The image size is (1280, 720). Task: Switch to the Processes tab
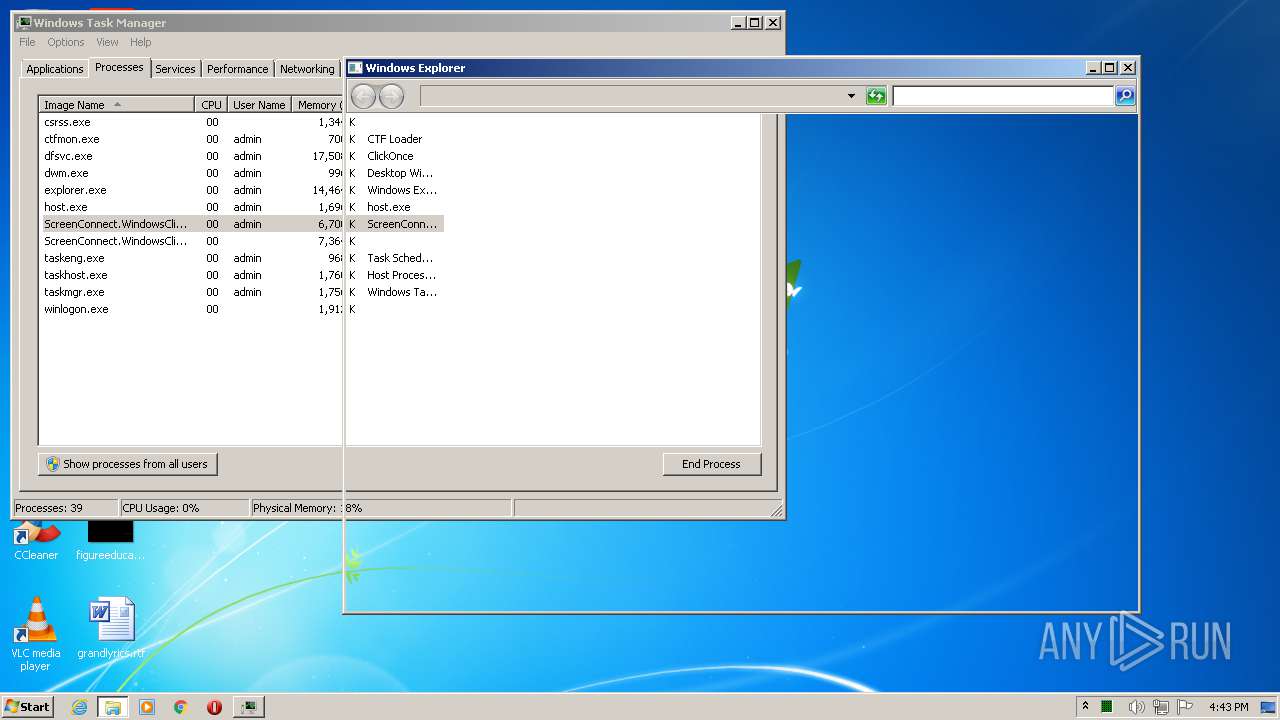click(119, 67)
